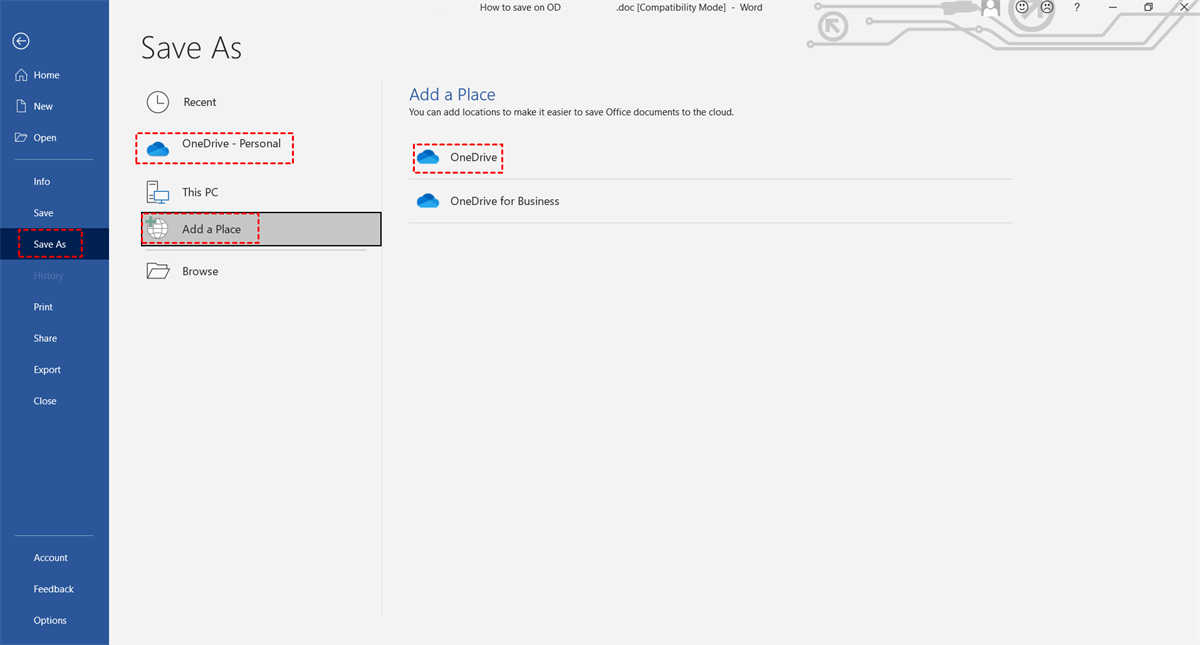Click the This PC computer icon
1200x645 pixels.
pyautogui.click(x=158, y=192)
